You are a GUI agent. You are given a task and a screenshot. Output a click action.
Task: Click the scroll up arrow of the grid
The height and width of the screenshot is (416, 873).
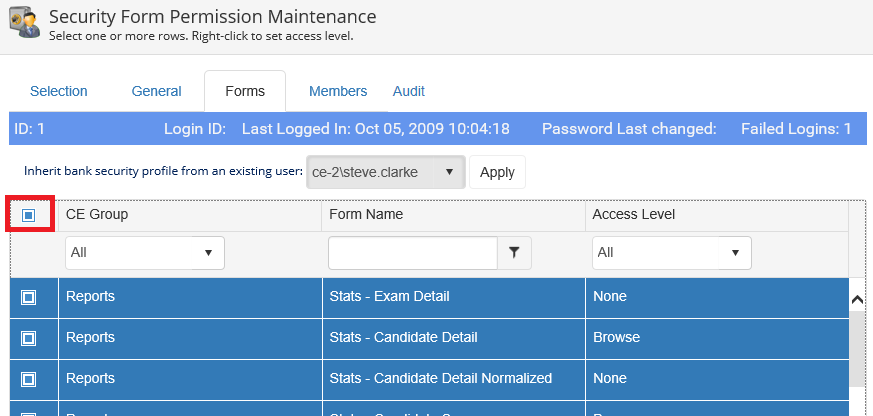pyautogui.click(x=857, y=298)
